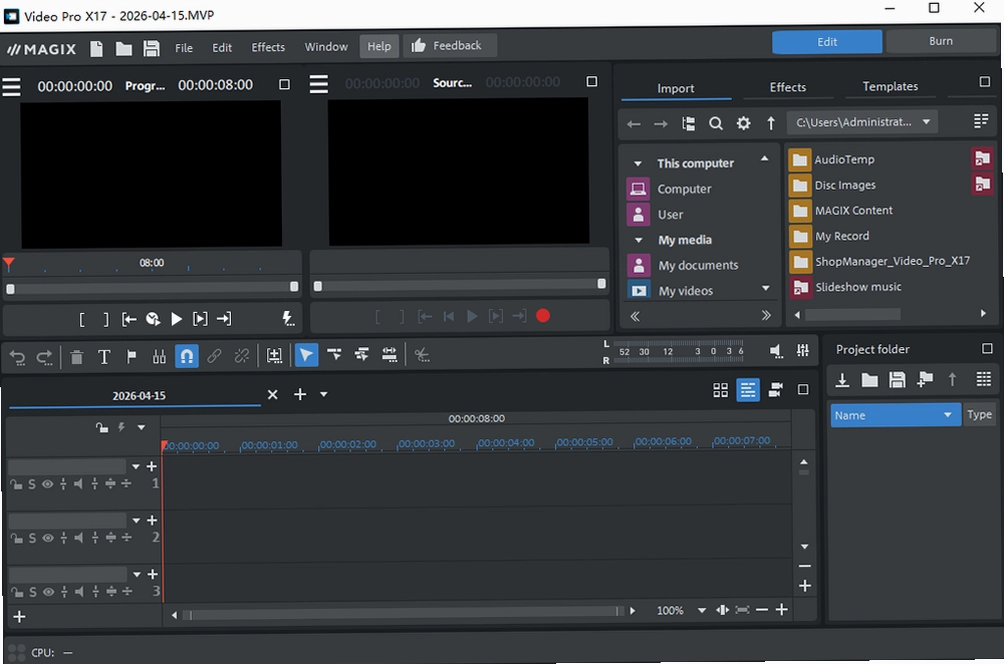Switch to the Templates tab
This screenshot has height=664, width=1004.
tap(889, 86)
